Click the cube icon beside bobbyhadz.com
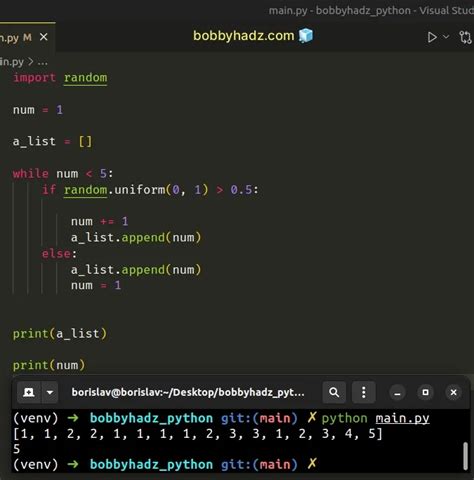Image resolution: width=474 pixels, height=480 pixels. (x=306, y=35)
